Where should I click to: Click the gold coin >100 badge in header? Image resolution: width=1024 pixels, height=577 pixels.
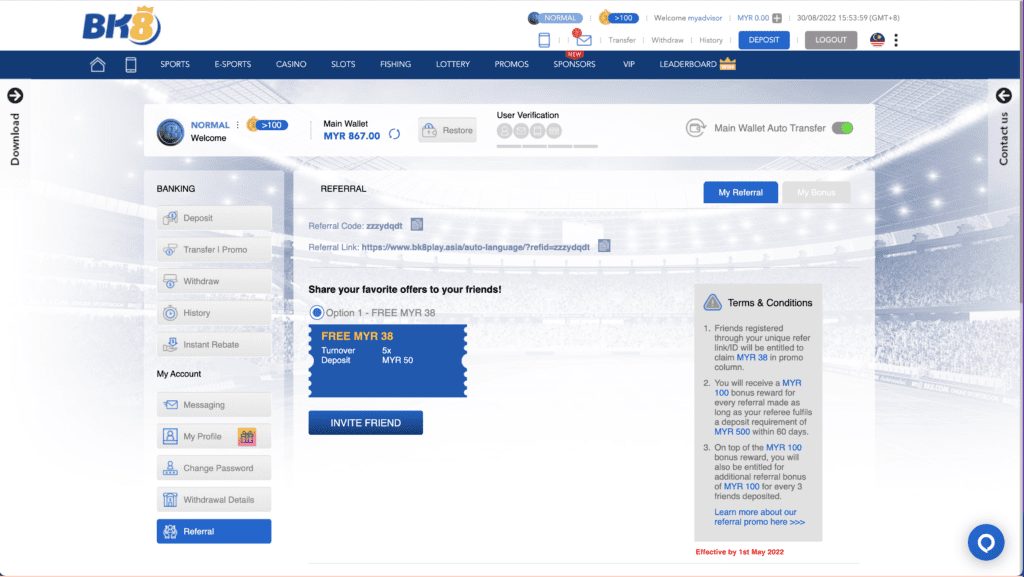pyautogui.click(x=618, y=18)
